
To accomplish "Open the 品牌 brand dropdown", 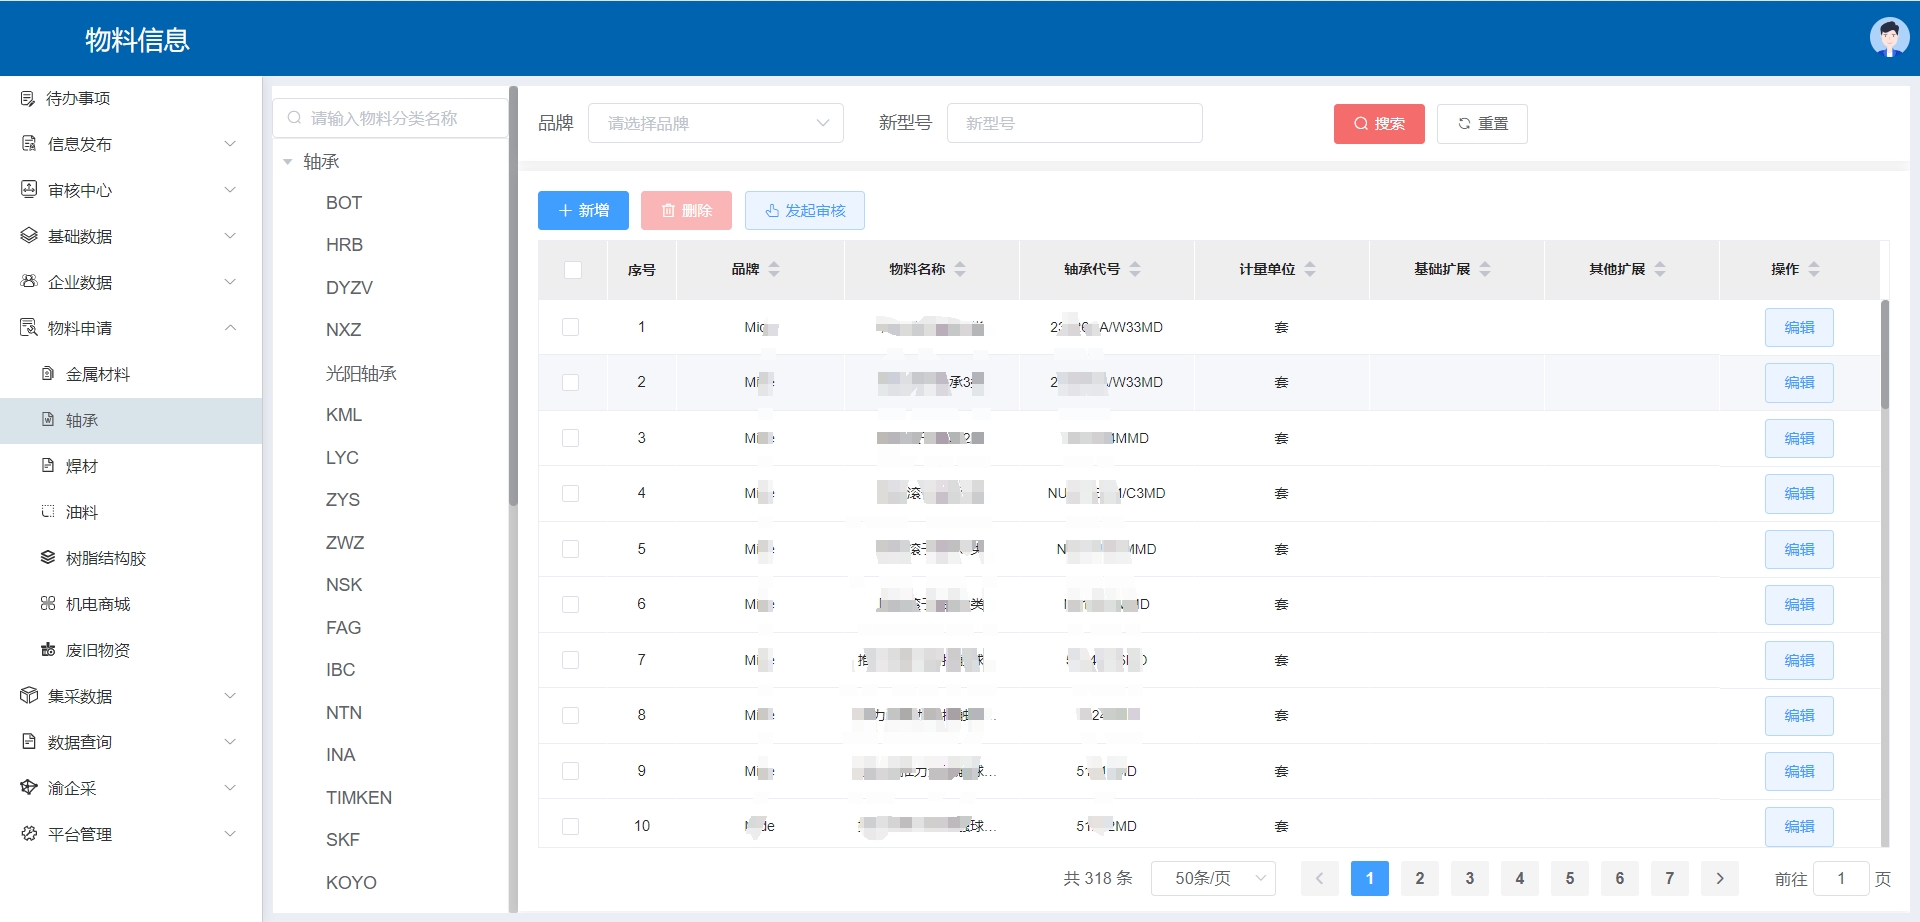I will [716, 123].
